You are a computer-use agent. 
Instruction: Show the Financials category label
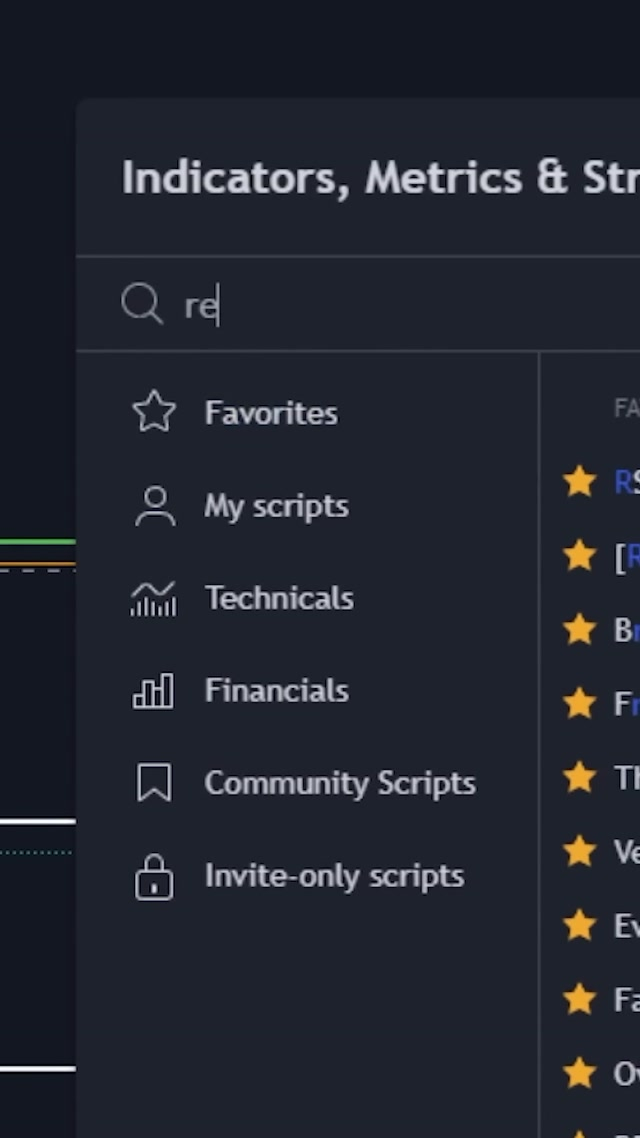coord(276,691)
